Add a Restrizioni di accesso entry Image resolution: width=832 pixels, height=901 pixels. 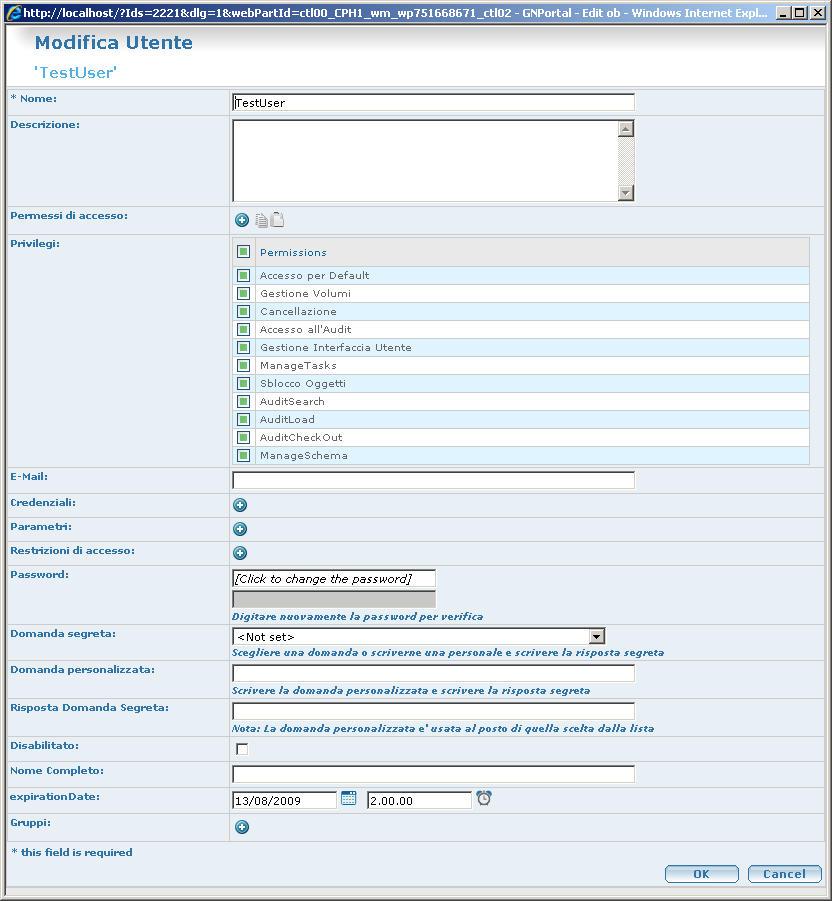240,553
